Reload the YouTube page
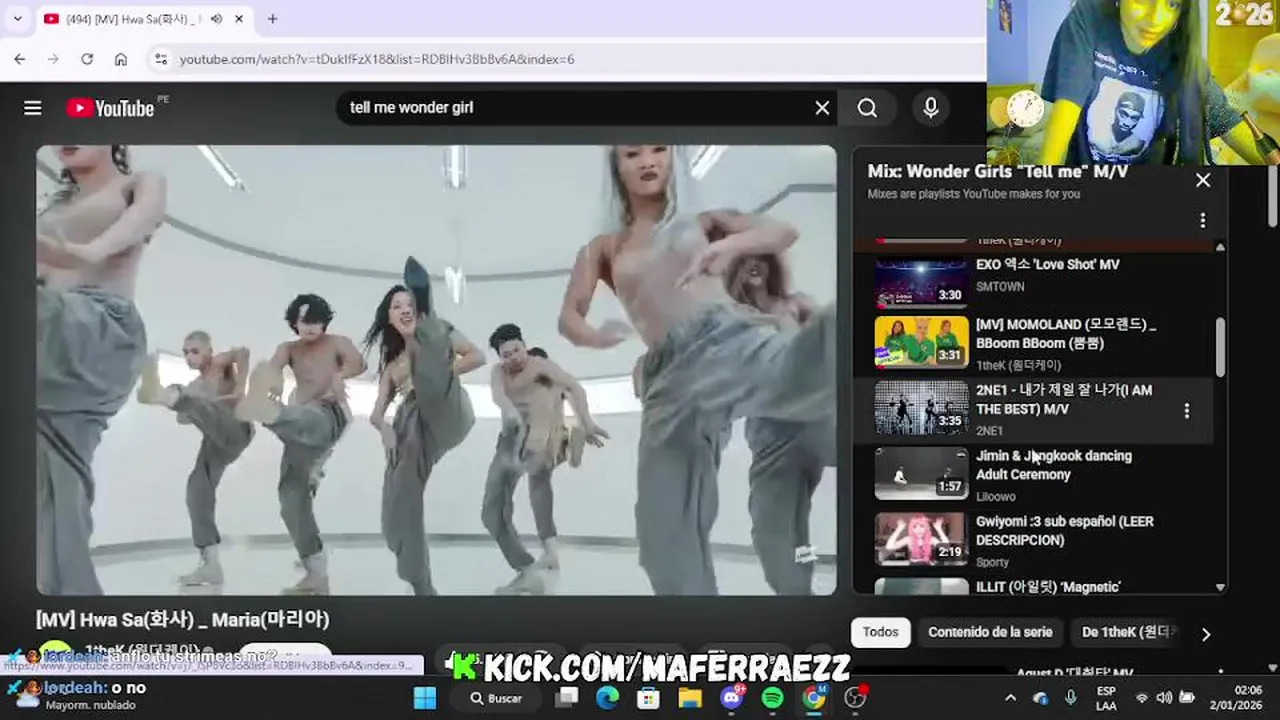Image resolution: width=1280 pixels, height=720 pixels. (x=87, y=59)
